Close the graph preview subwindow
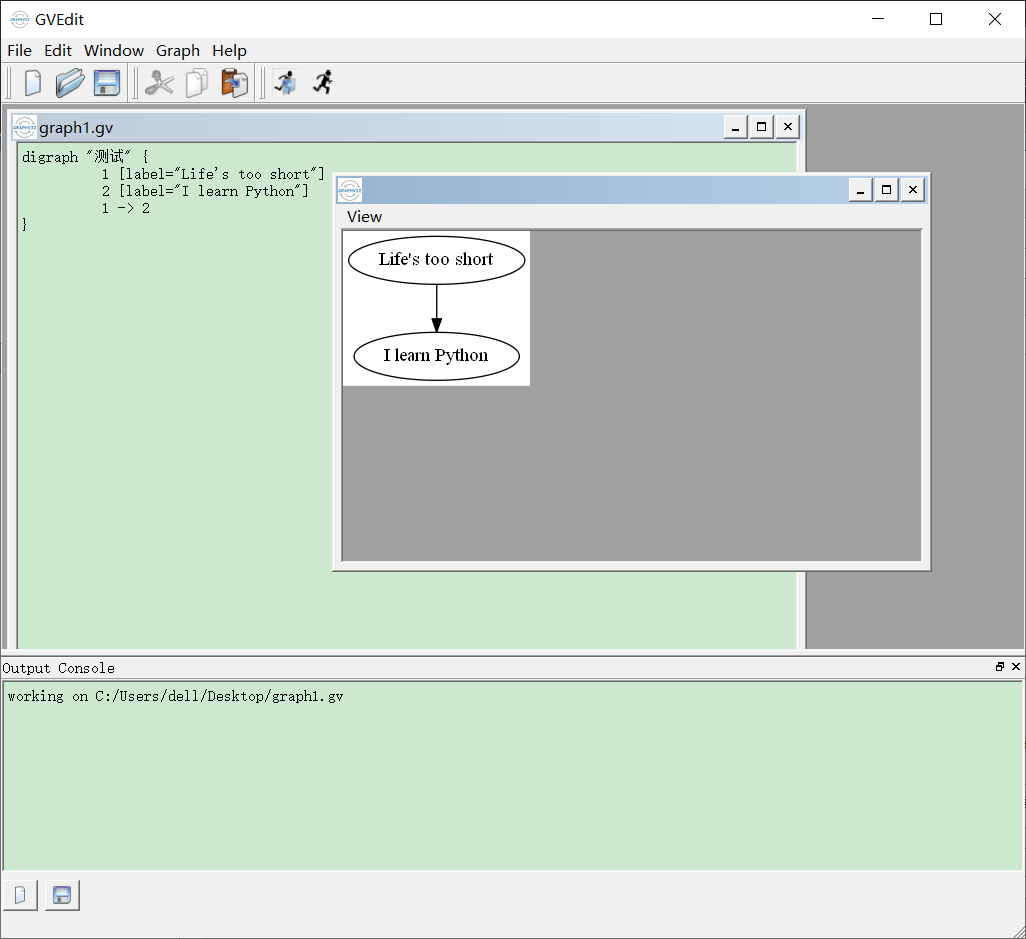1026x939 pixels. pos(912,190)
